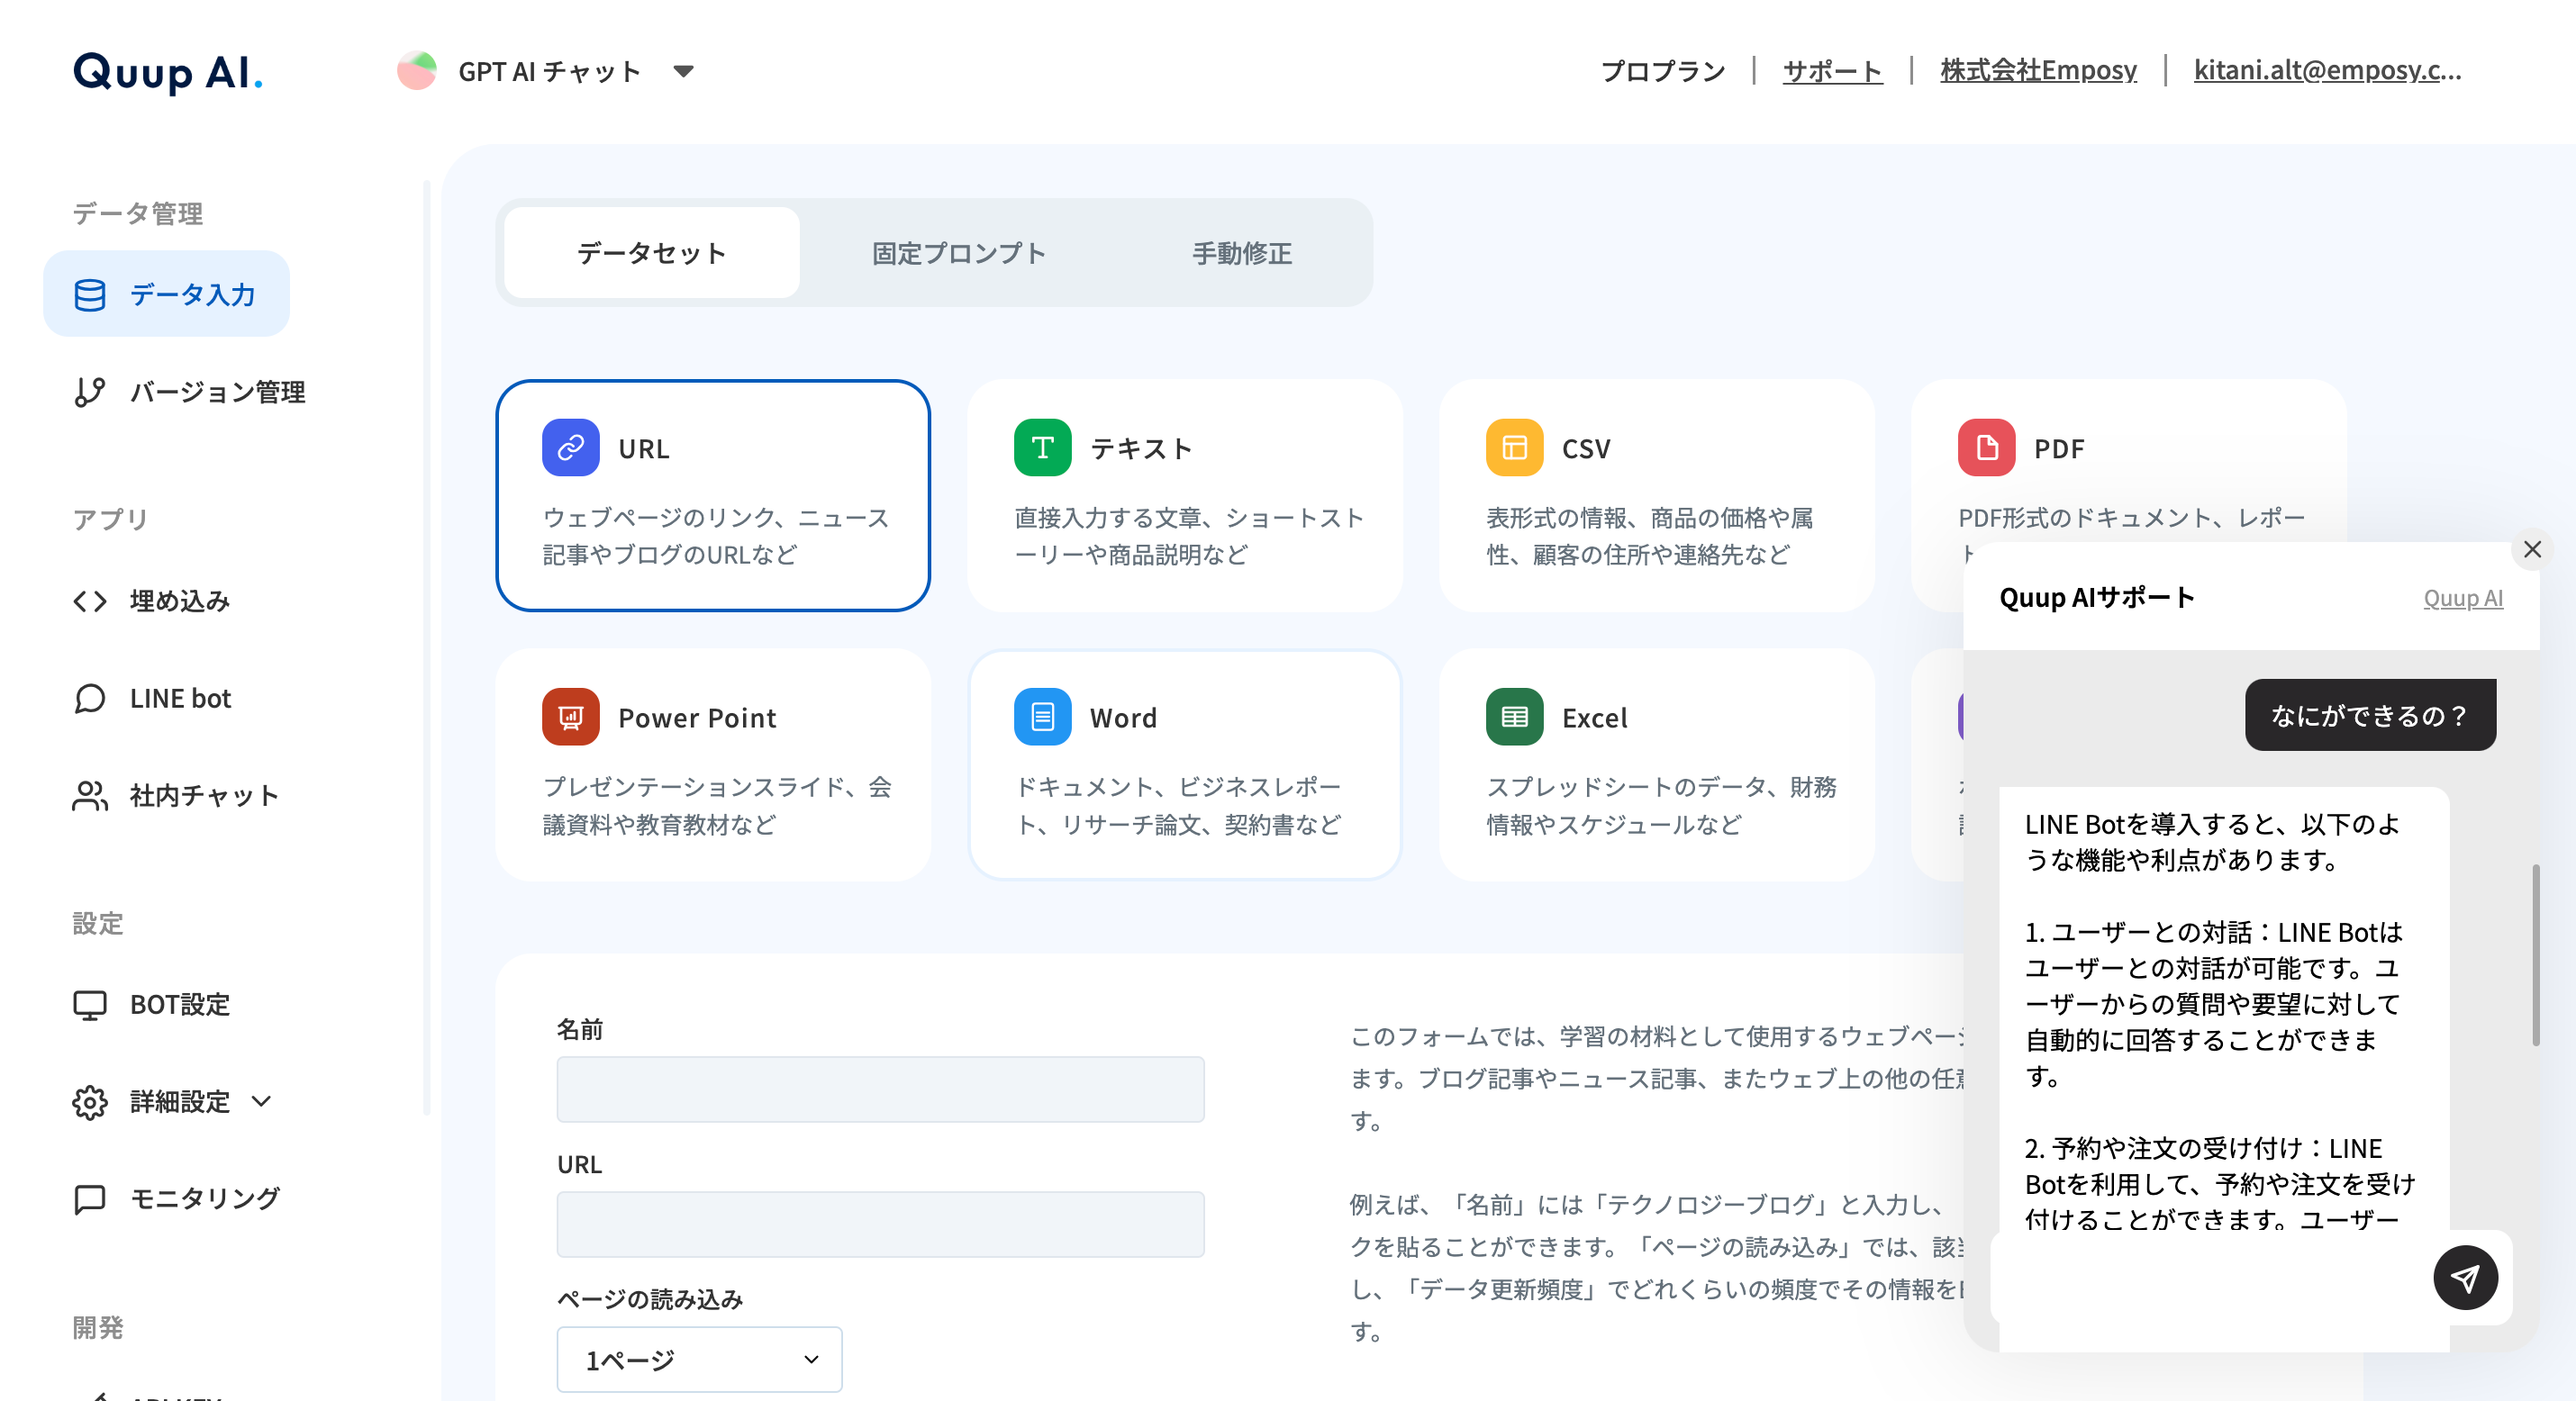The width and height of the screenshot is (2576, 1401).
Task: Click the red PDF file icon
Action: 1986,448
